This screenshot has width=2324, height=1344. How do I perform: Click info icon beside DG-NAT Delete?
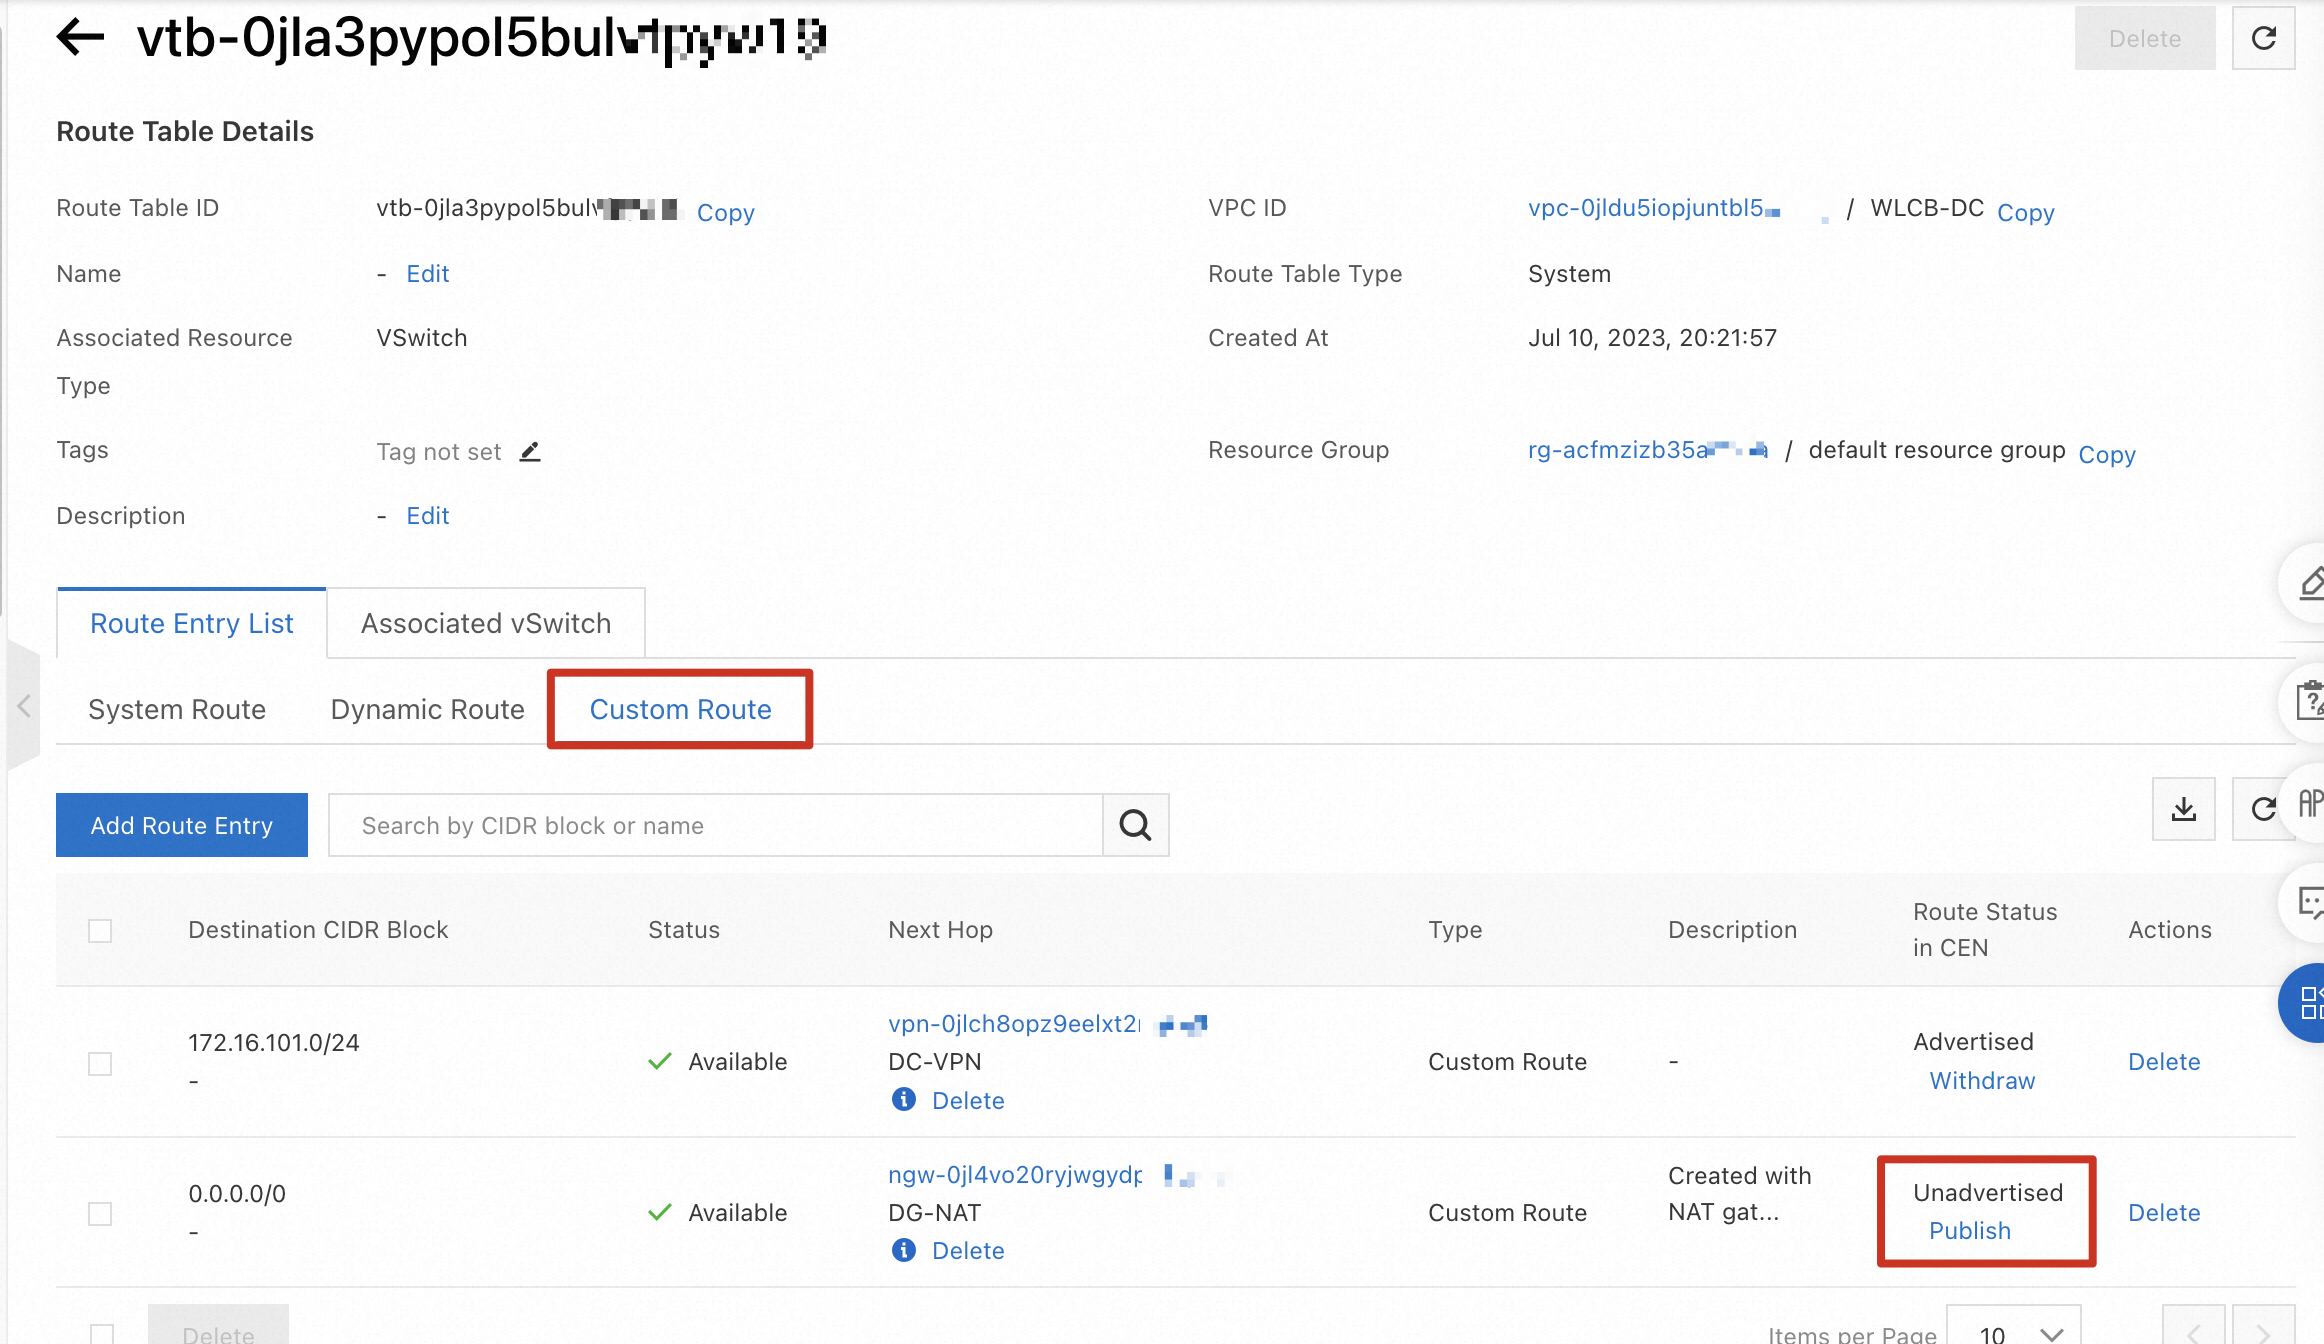click(904, 1250)
